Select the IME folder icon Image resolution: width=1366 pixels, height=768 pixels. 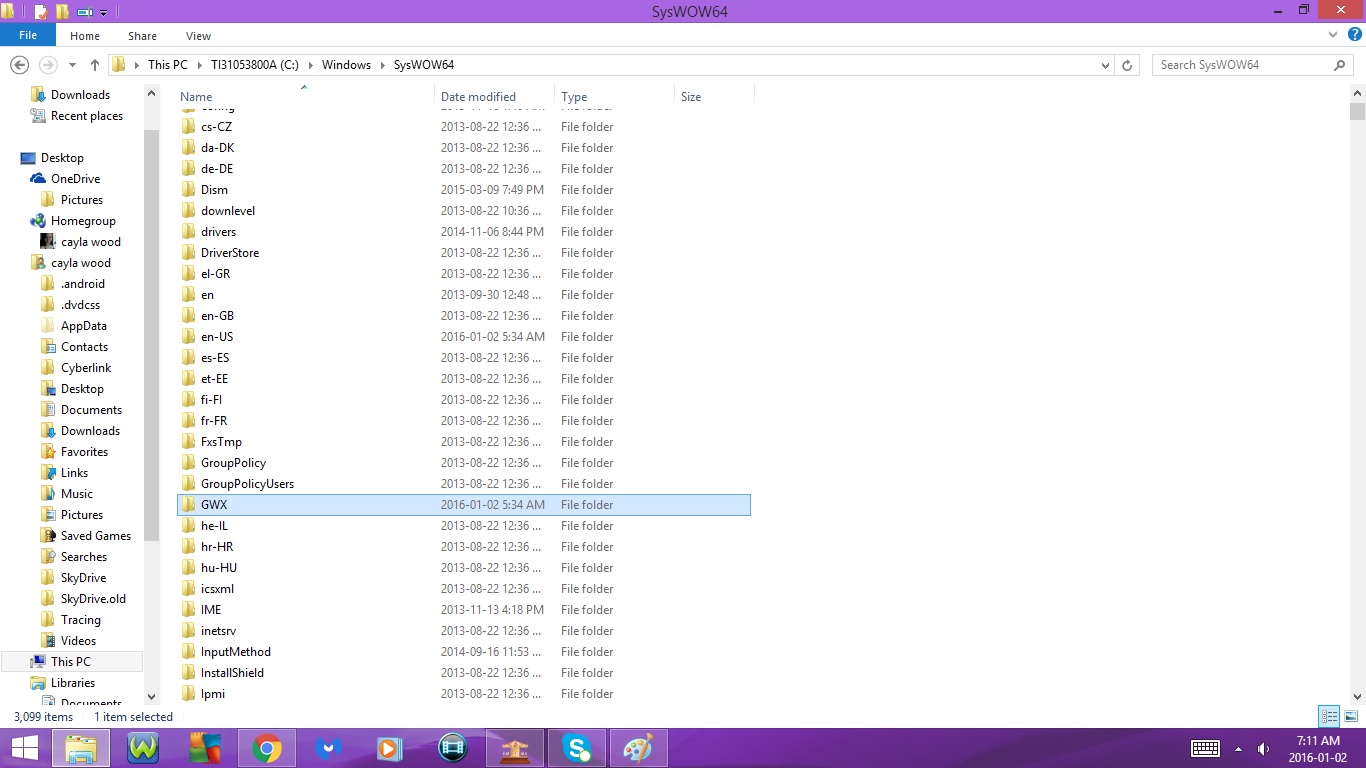(x=189, y=610)
